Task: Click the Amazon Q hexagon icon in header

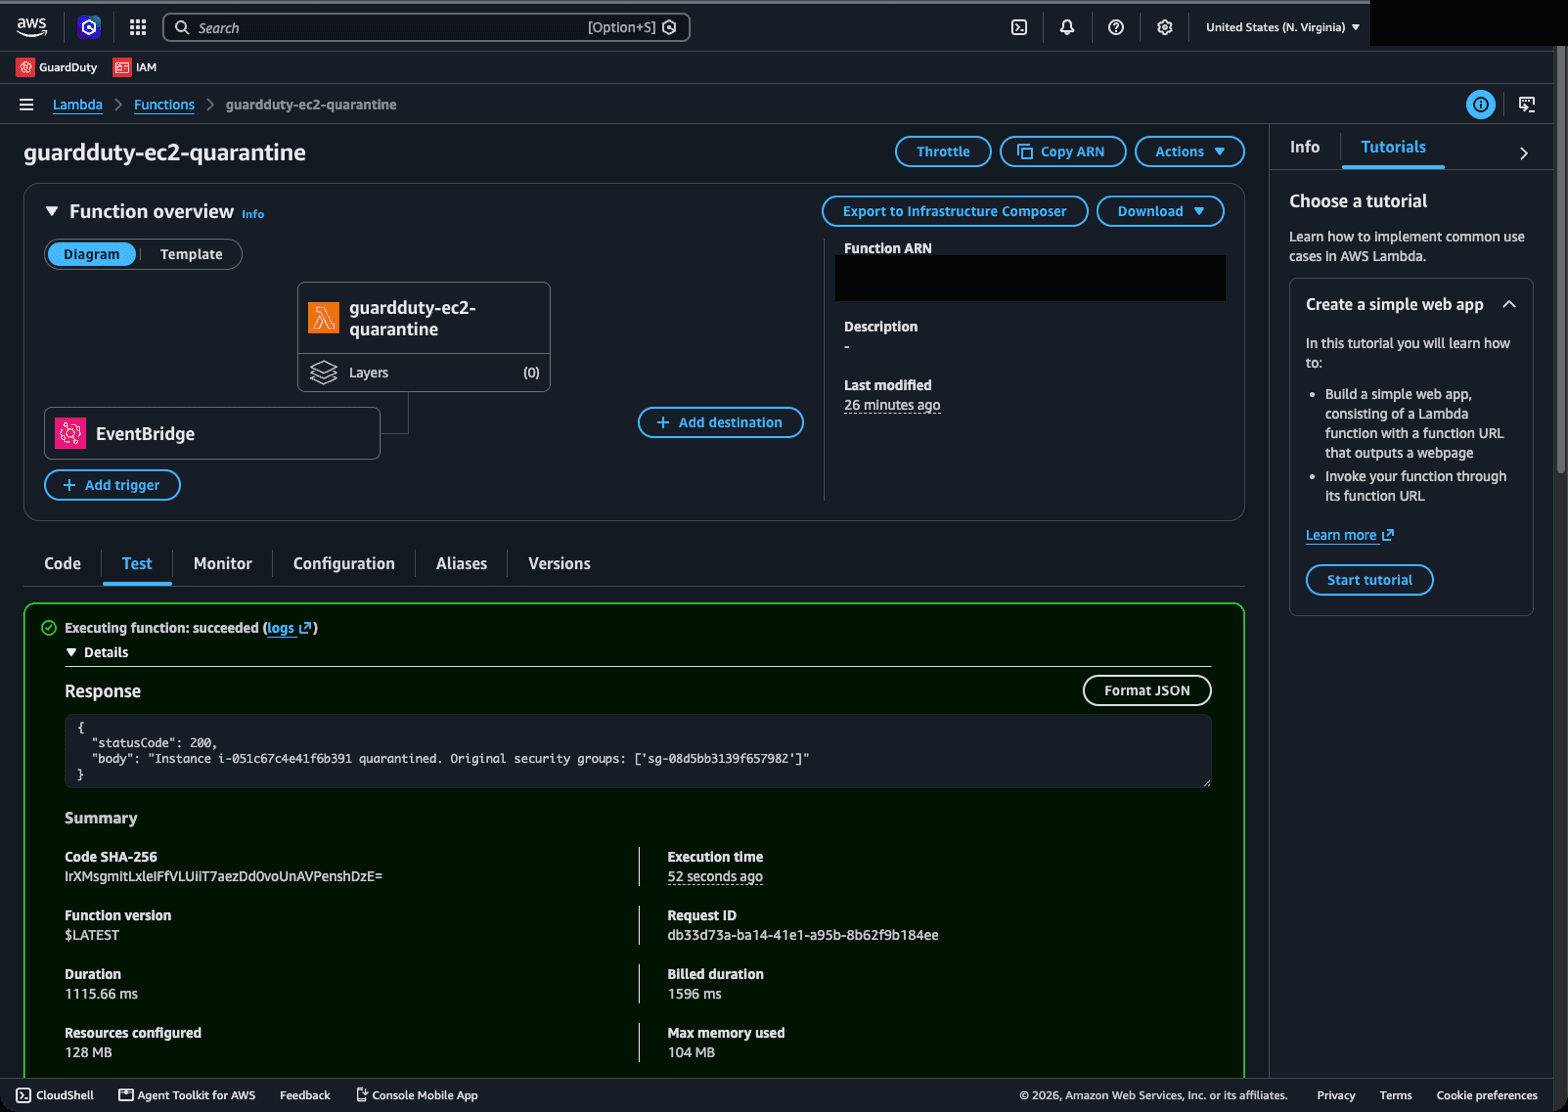Action: click(x=89, y=27)
